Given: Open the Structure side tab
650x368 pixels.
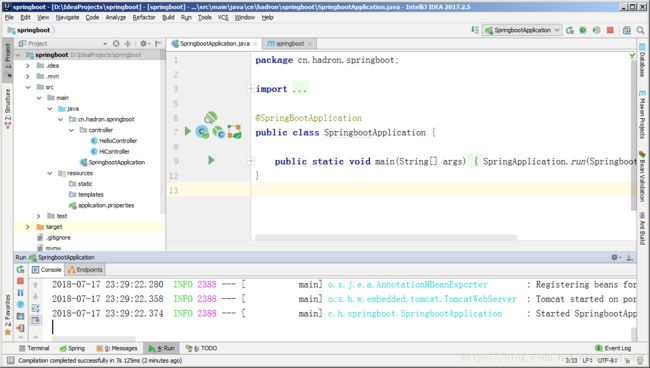Looking at the screenshot, I should [7, 109].
